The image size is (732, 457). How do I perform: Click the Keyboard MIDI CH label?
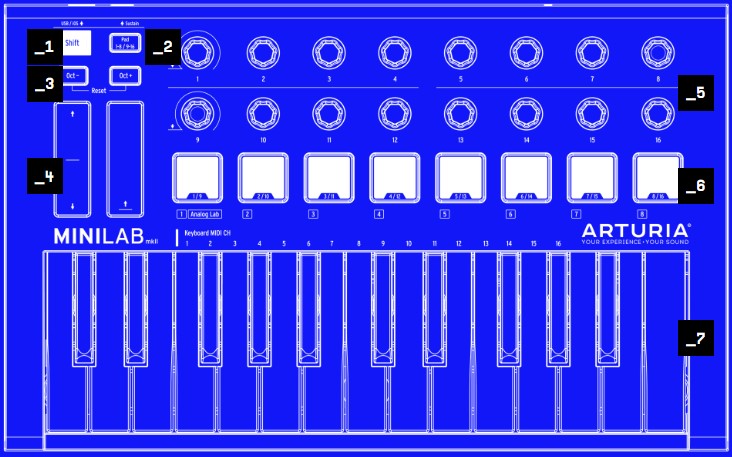tap(208, 233)
